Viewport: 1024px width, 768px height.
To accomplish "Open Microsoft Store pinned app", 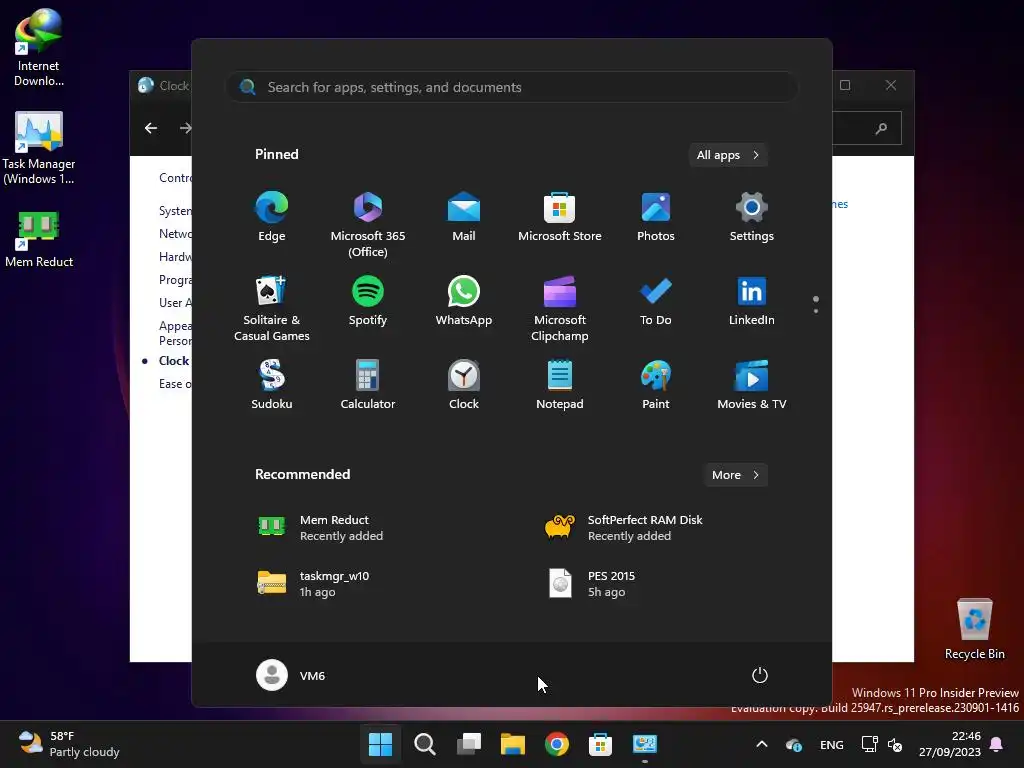I will pyautogui.click(x=560, y=217).
